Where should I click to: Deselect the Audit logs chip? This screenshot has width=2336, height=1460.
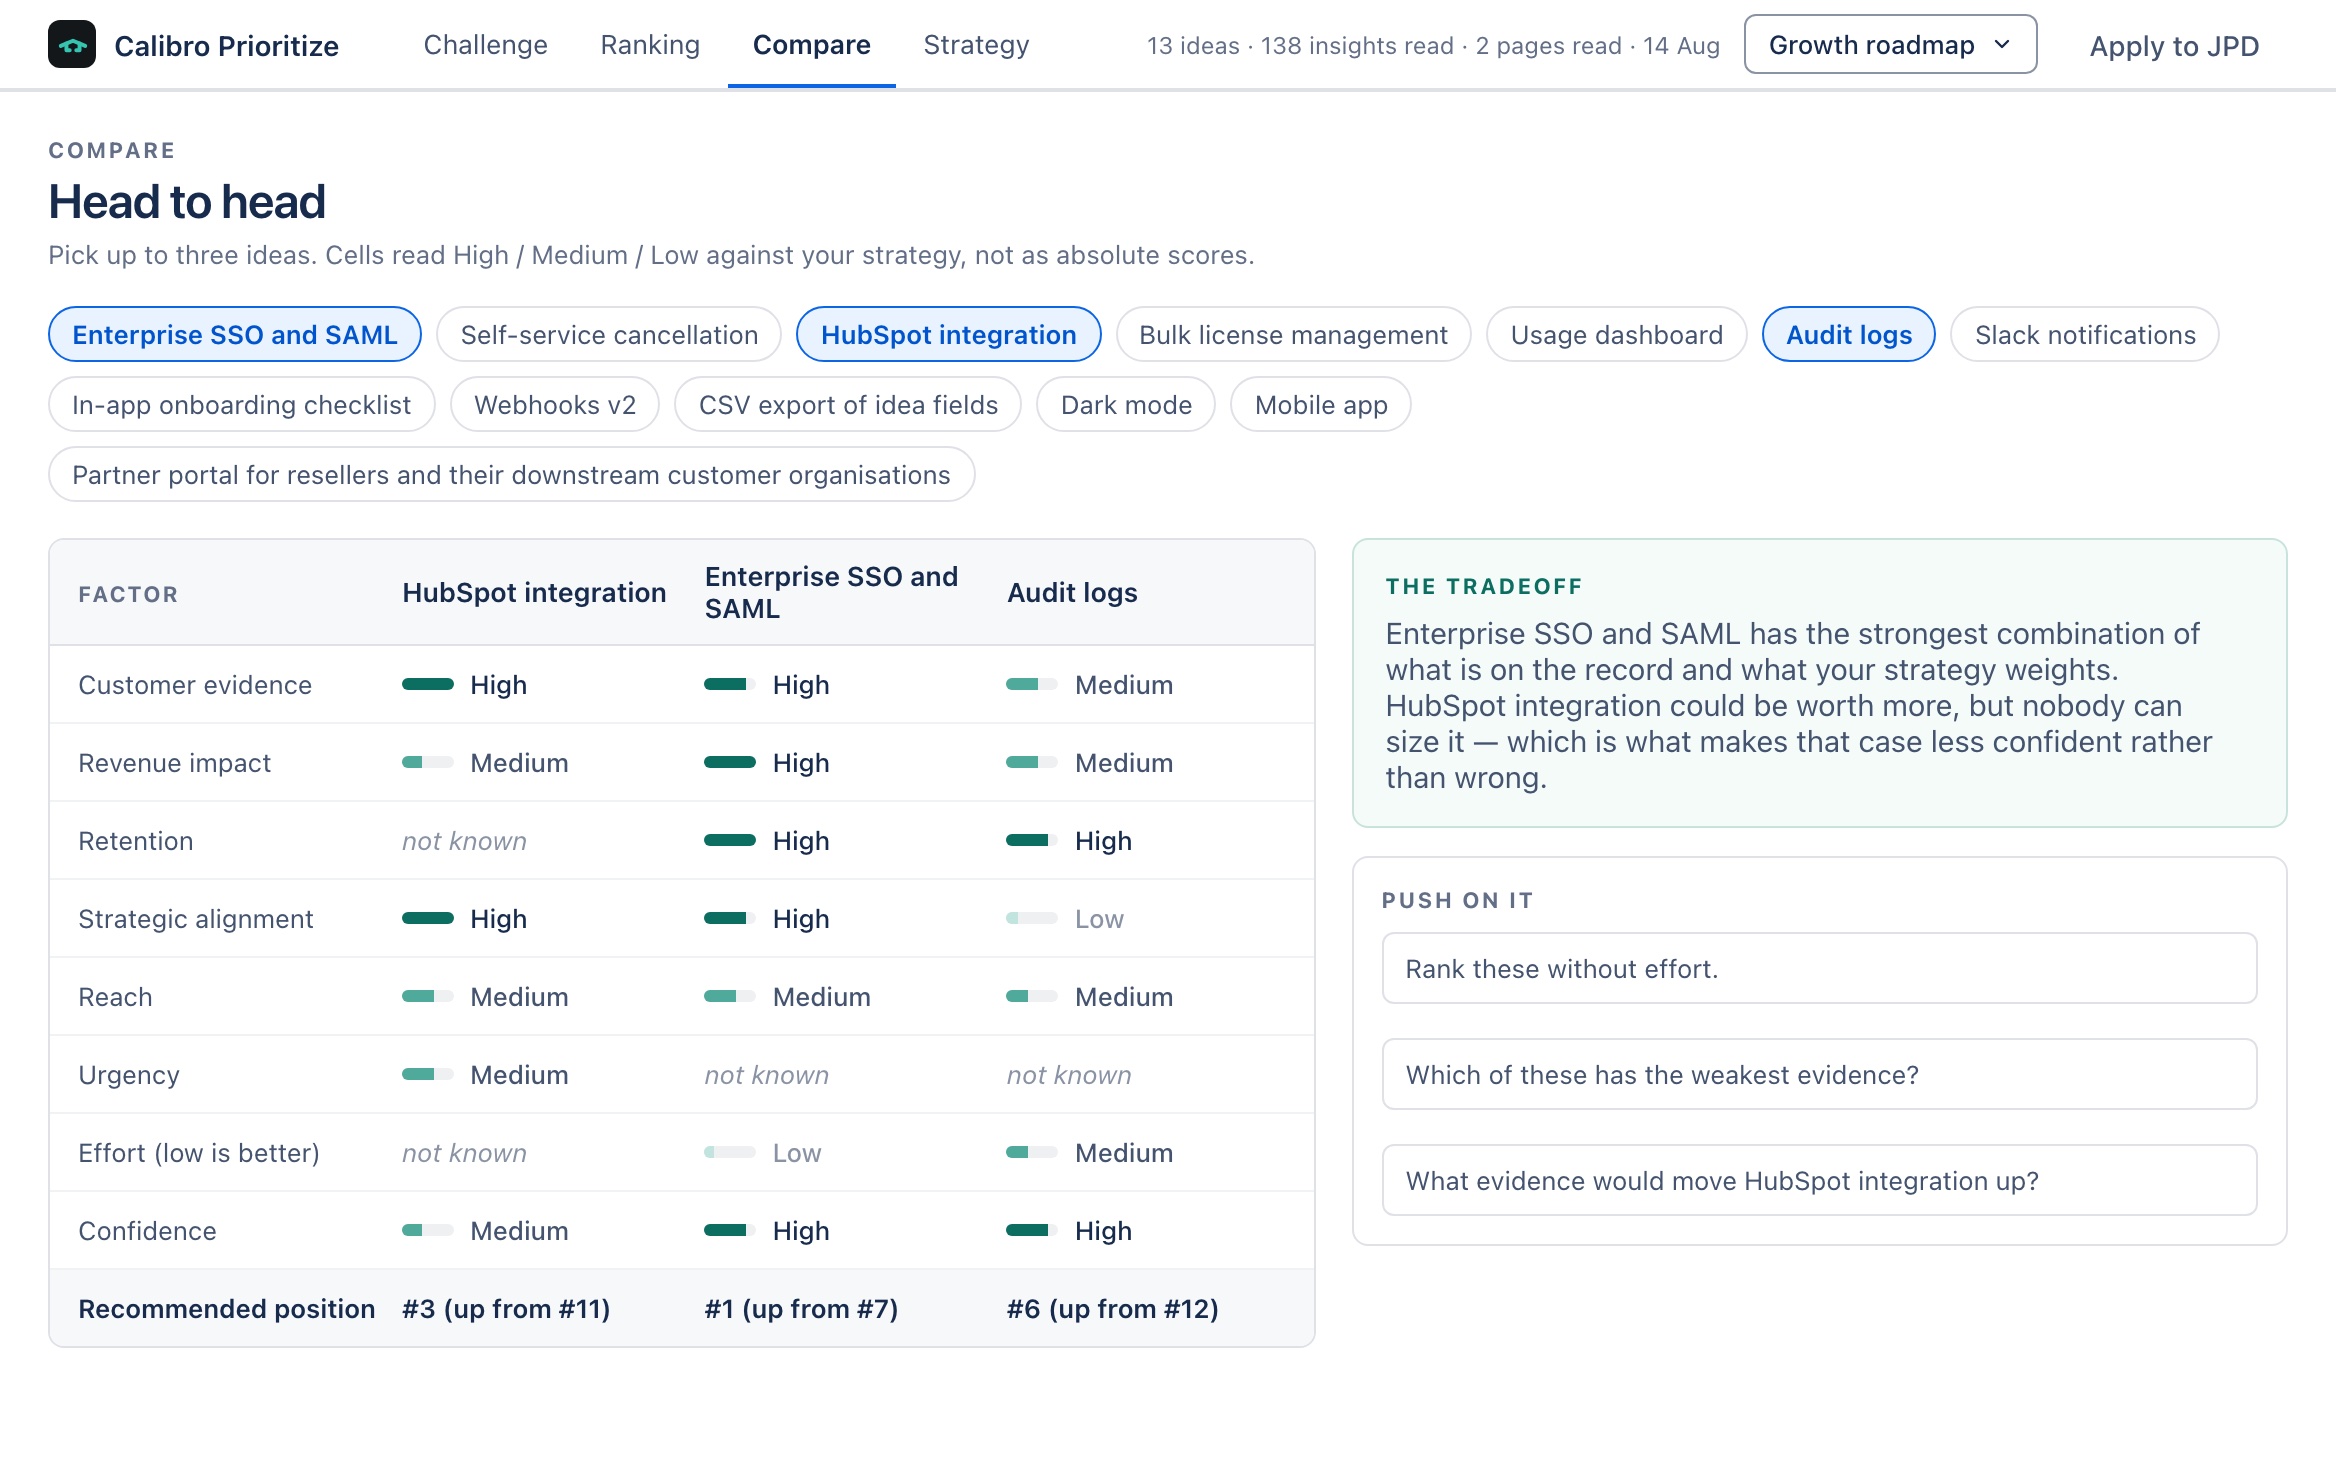1848,335
